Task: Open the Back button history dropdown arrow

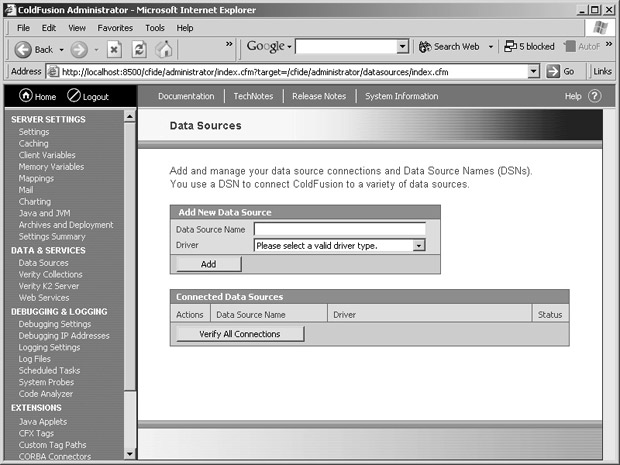Action: tap(61, 50)
